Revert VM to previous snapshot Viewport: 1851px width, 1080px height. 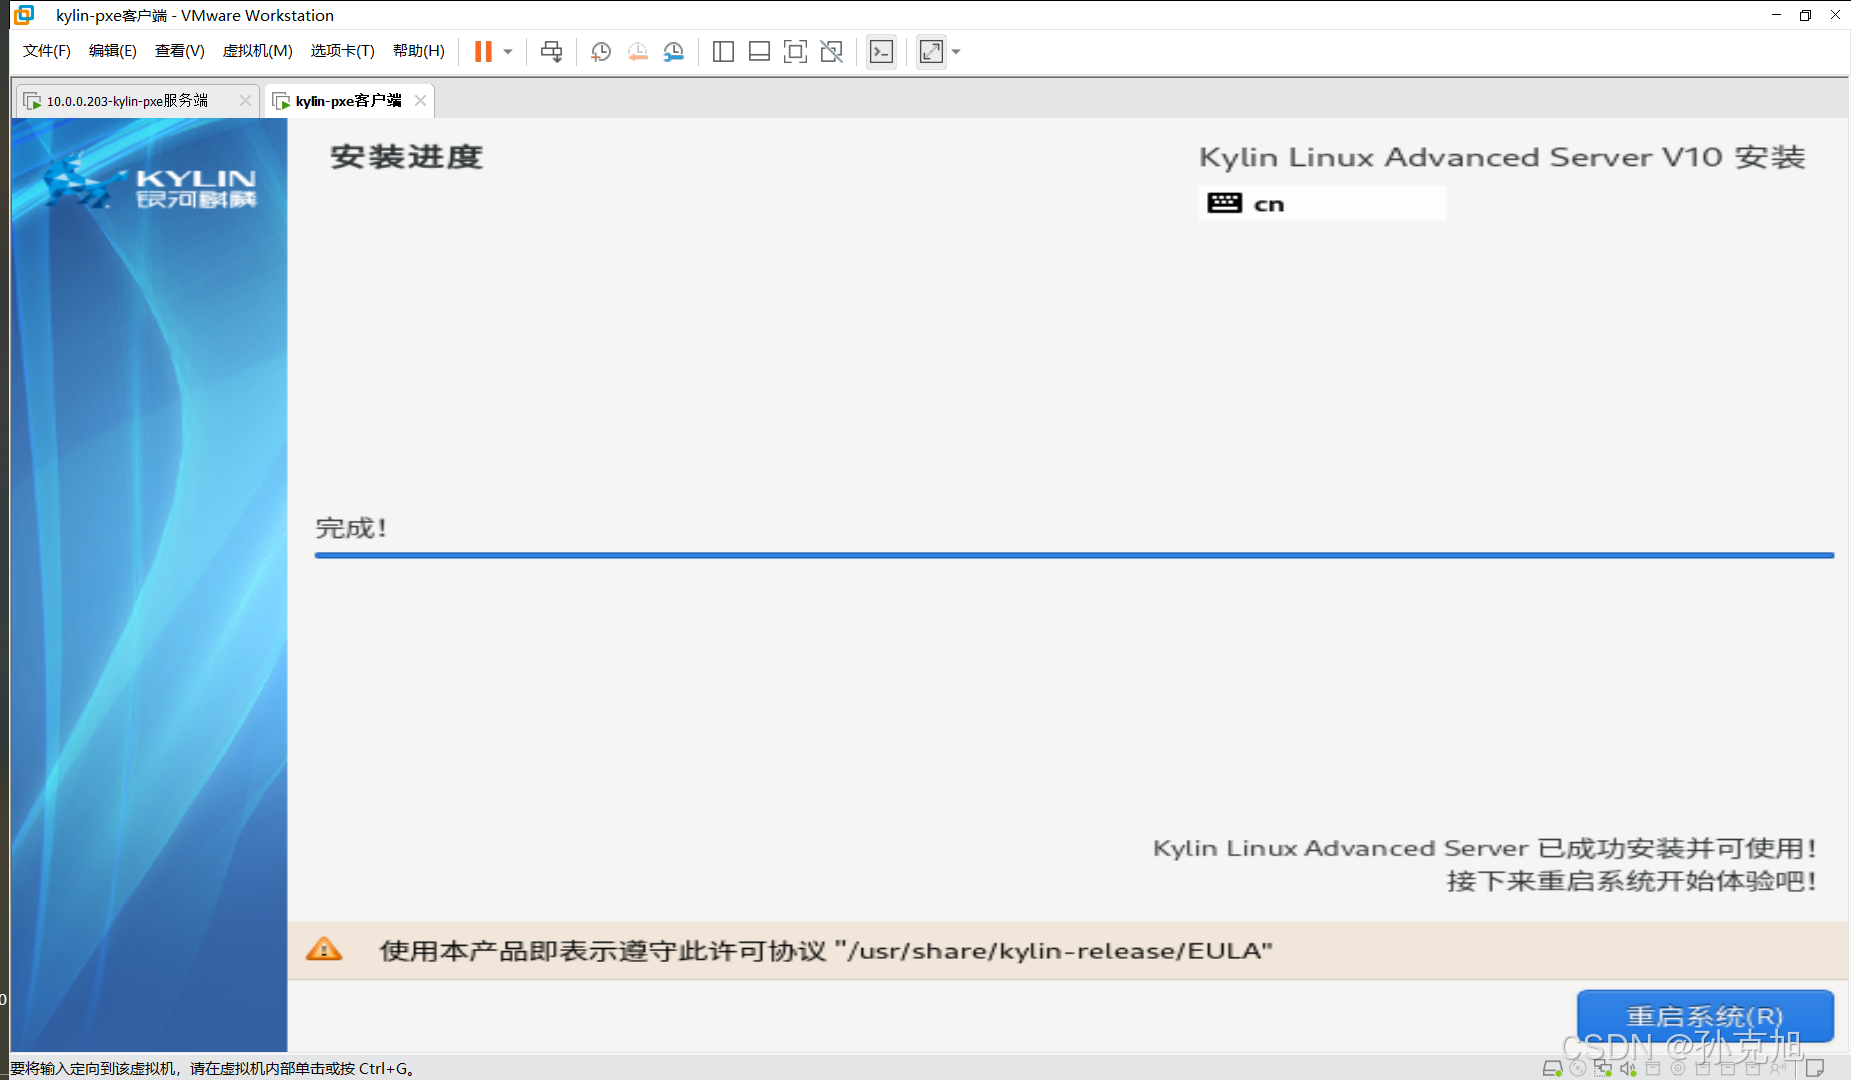click(637, 52)
